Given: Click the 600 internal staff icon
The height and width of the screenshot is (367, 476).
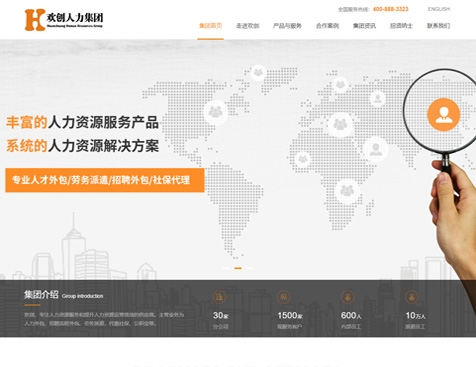Looking at the screenshot, I should [x=348, y=296].
